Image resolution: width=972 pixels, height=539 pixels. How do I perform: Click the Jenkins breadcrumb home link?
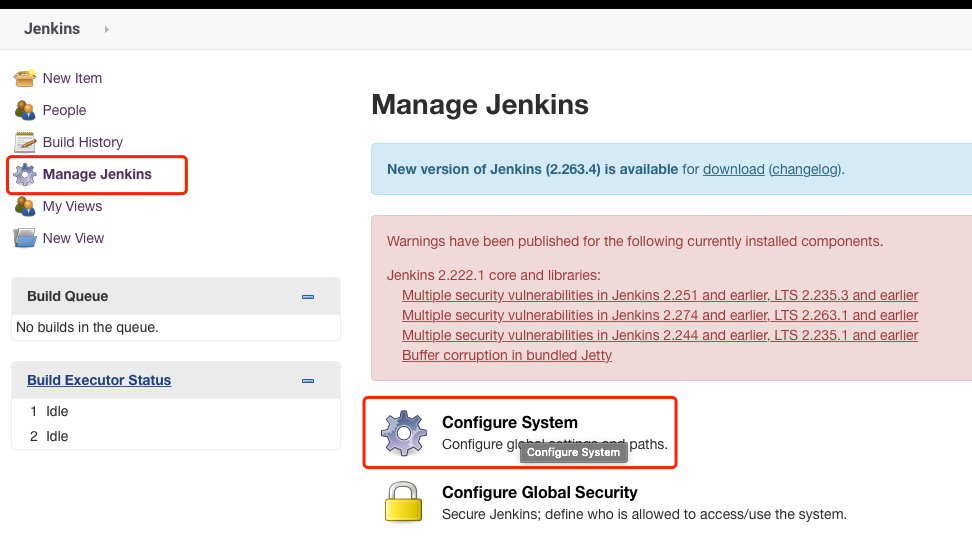coord(52,29)
